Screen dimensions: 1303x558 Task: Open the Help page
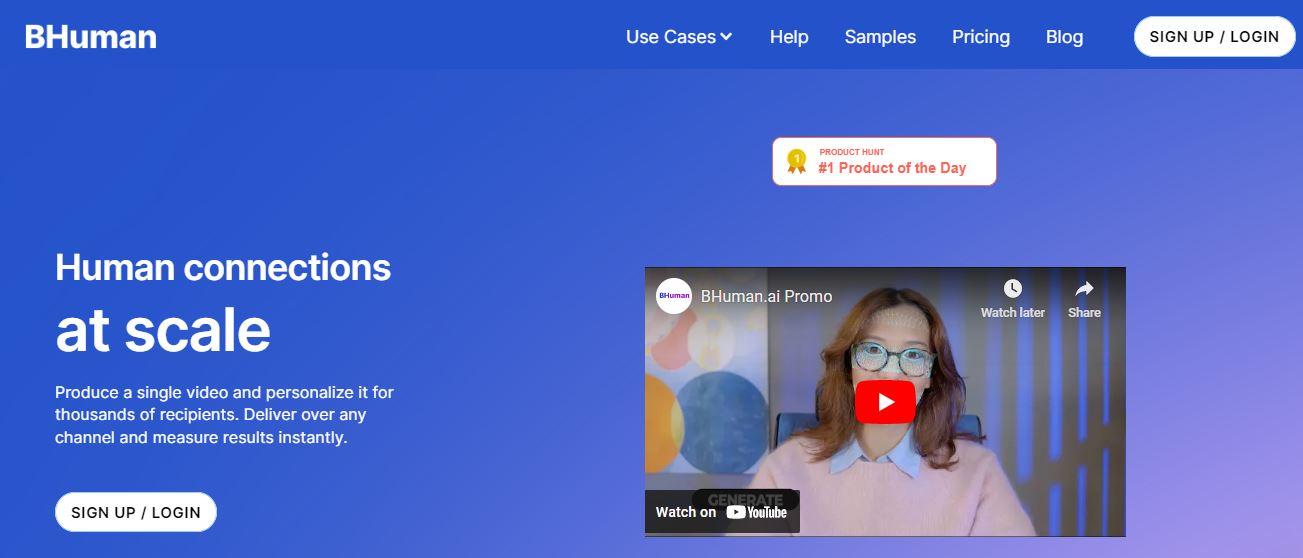tap(789, 37)
